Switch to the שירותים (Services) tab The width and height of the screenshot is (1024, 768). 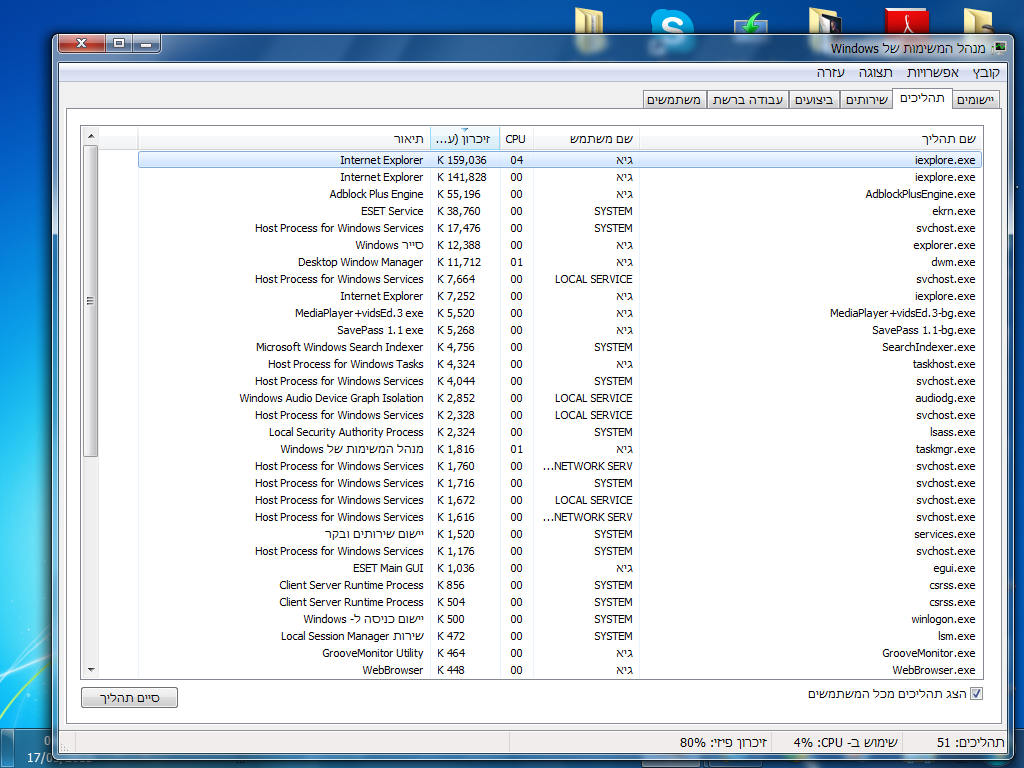click(866, 100)
